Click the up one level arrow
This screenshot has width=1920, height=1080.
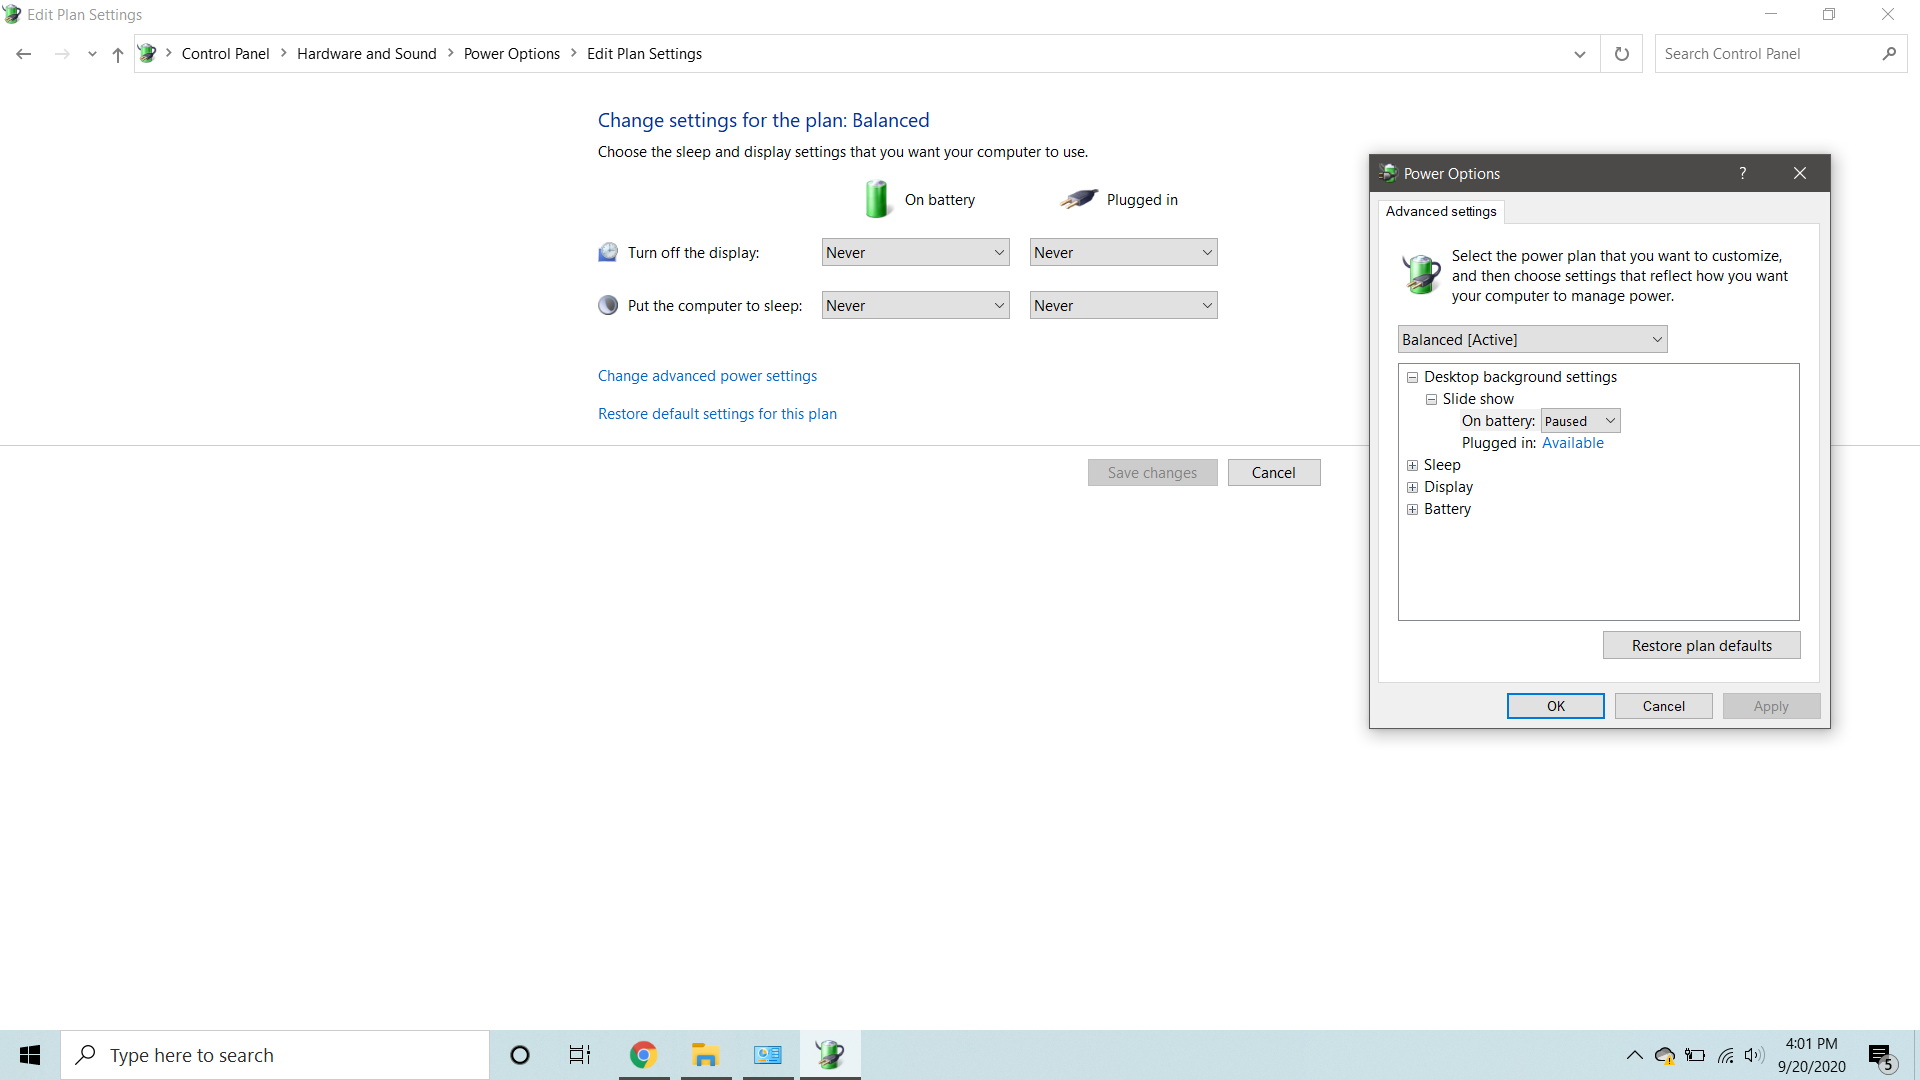click(117, 54)
